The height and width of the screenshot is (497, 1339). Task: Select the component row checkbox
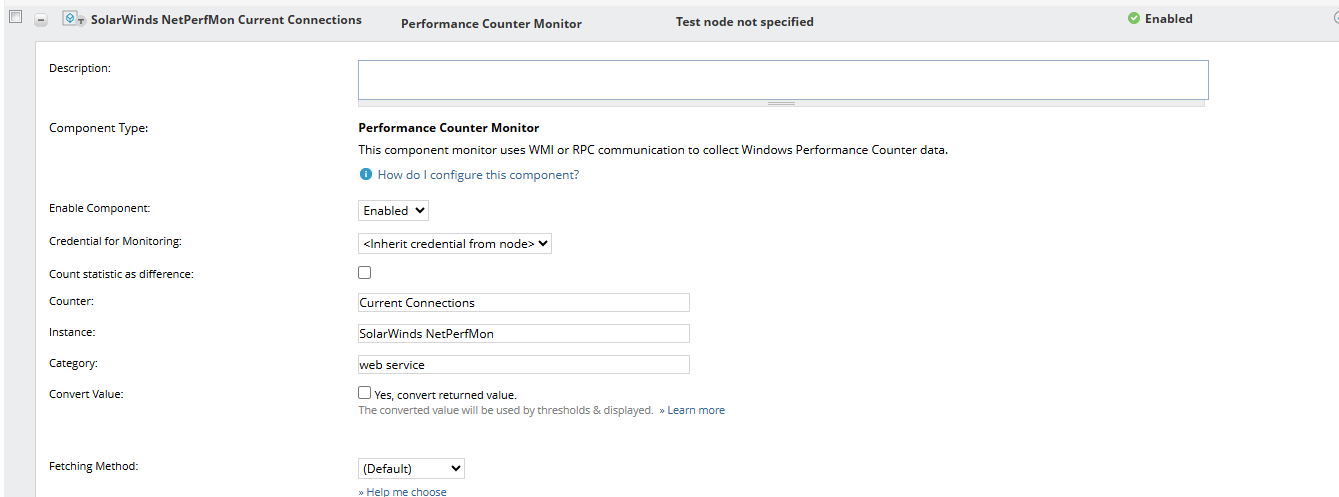[15, 17]
